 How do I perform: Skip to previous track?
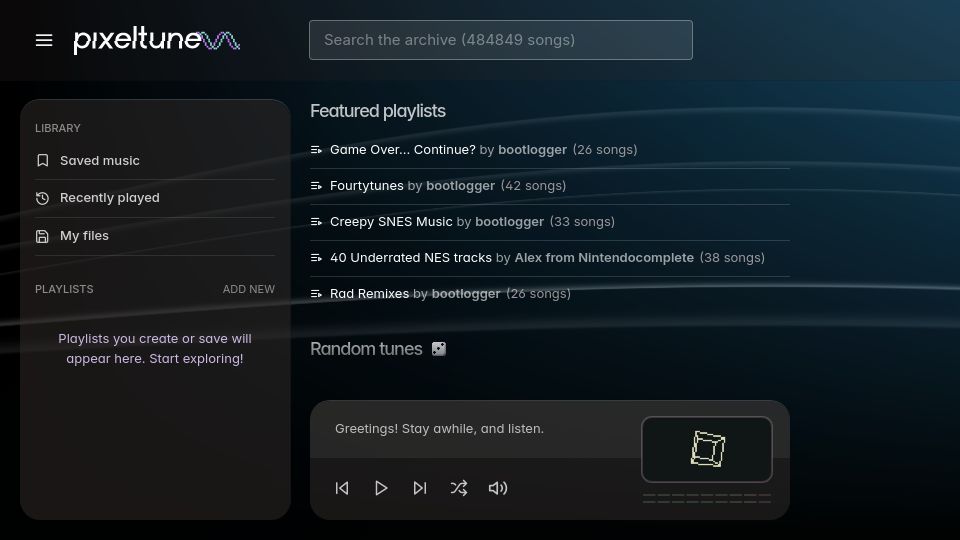[342, 488]
